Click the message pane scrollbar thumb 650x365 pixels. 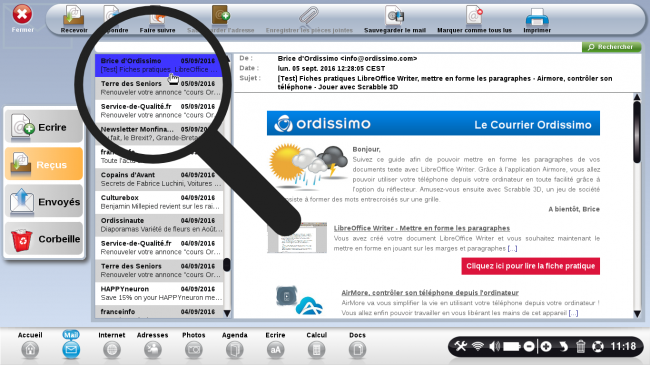(x=637, y=132)
